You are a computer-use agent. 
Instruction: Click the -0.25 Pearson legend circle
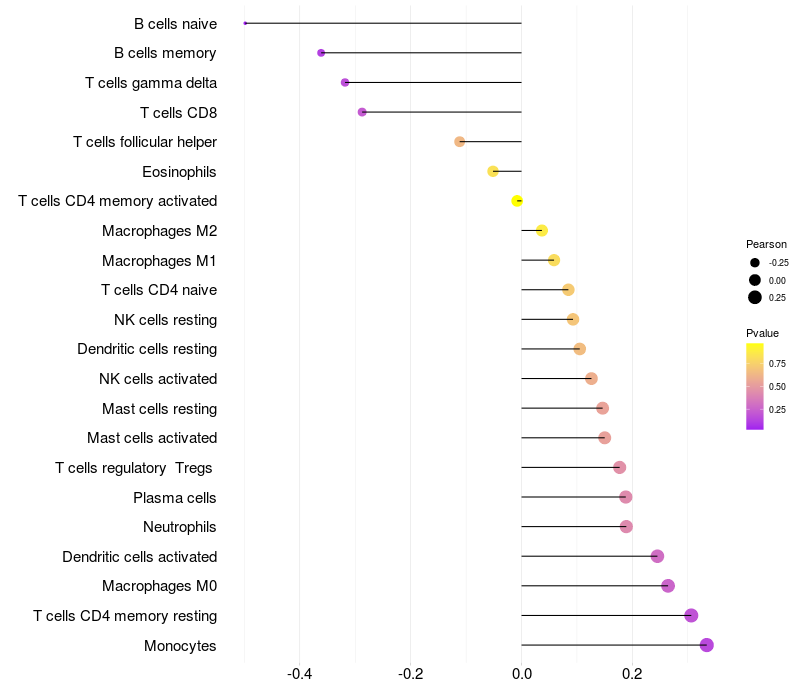pos(755,263)
